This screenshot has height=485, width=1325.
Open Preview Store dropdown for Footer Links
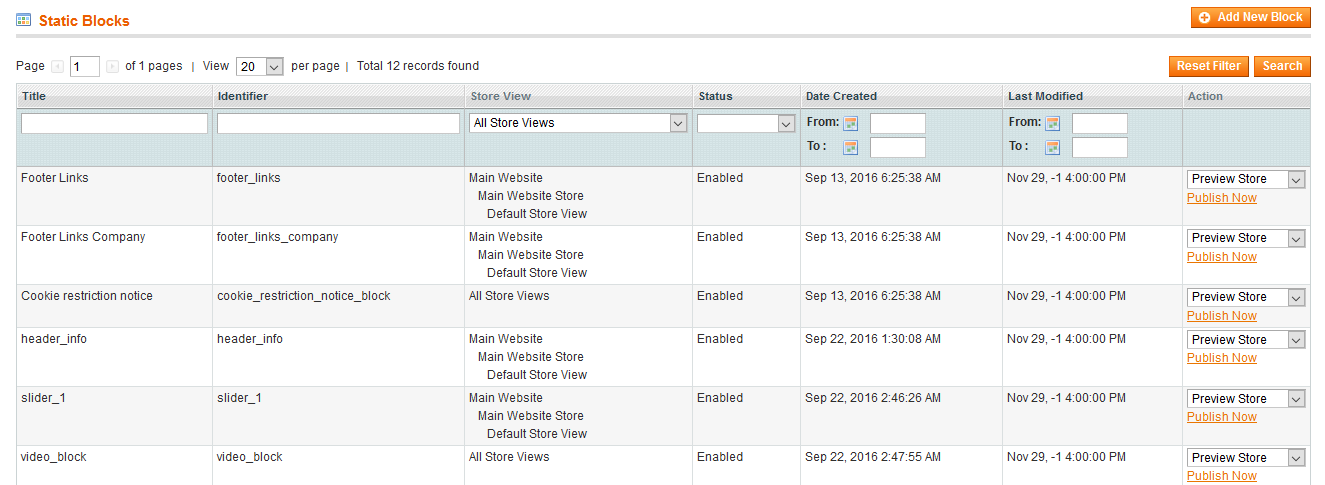1246,179
